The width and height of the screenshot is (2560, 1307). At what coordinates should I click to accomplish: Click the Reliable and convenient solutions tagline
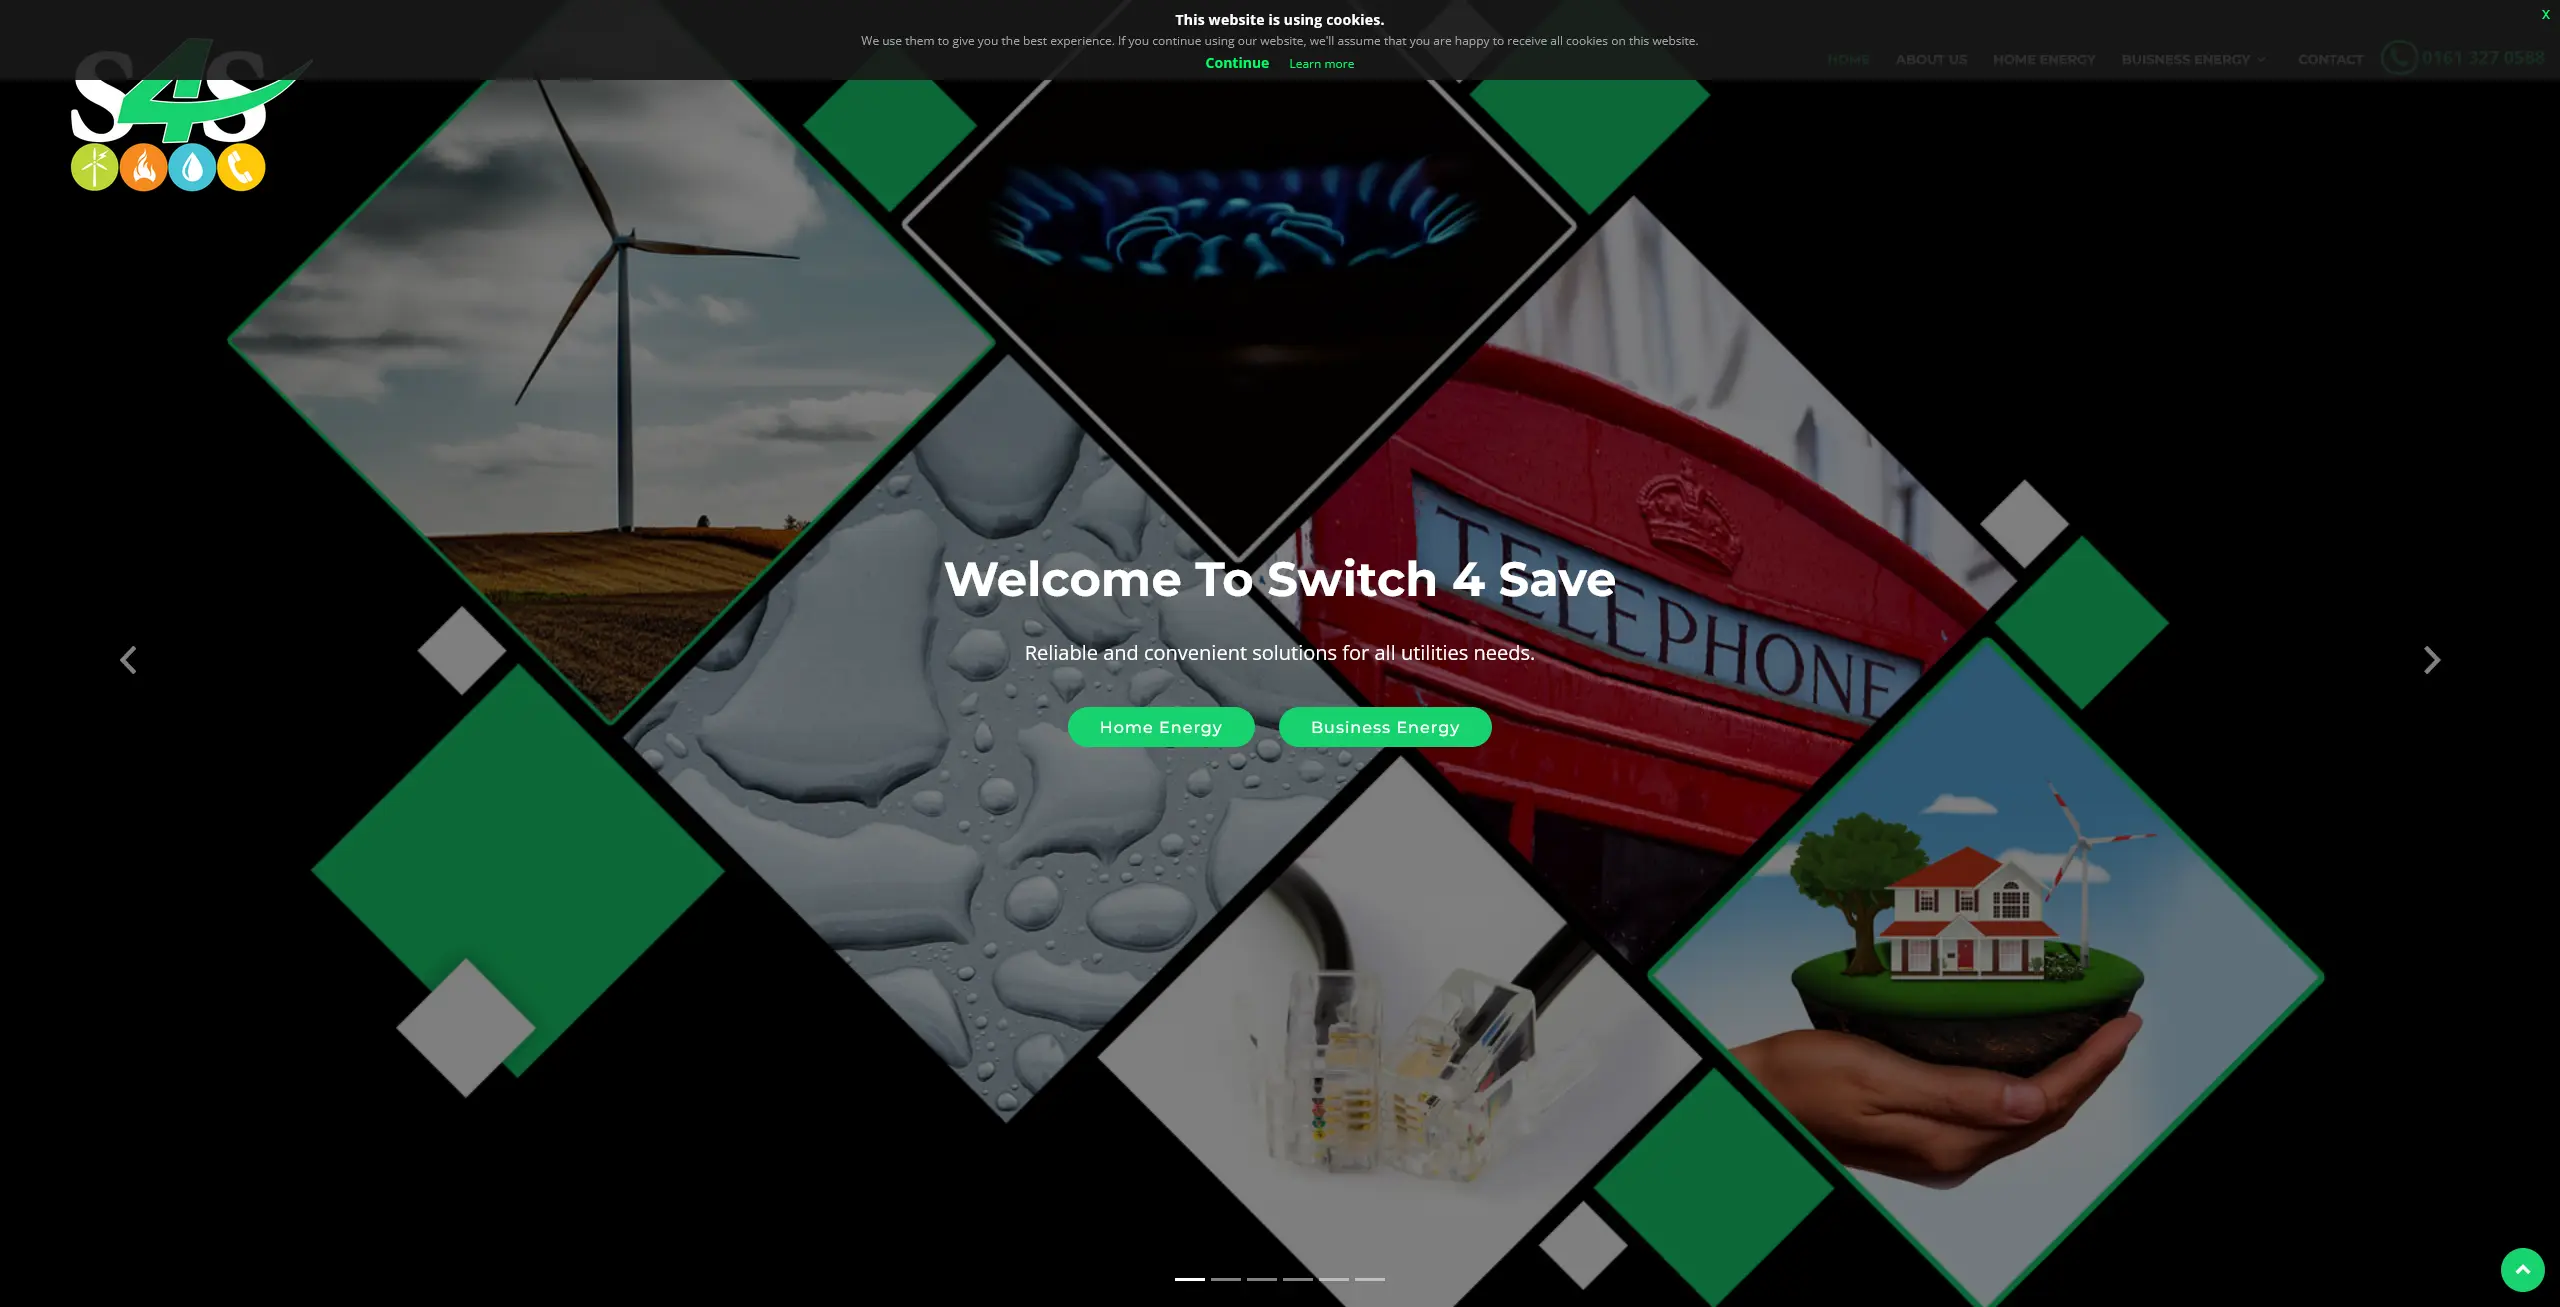pyautogui.click(x=1280, y=653)
